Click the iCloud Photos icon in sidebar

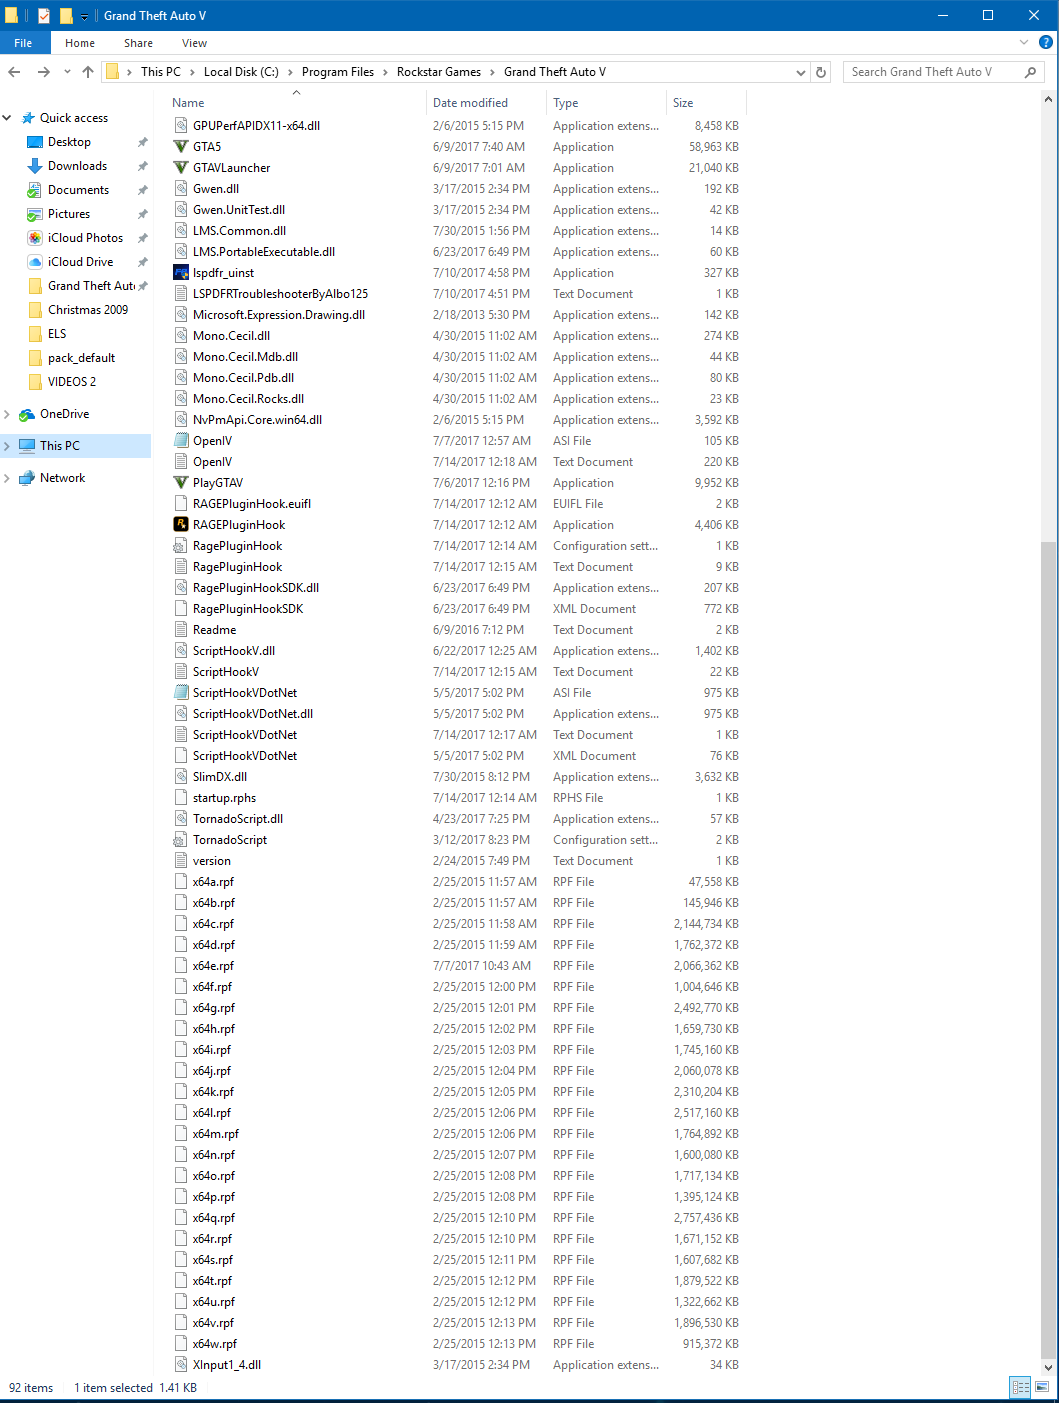pos(35,238)
